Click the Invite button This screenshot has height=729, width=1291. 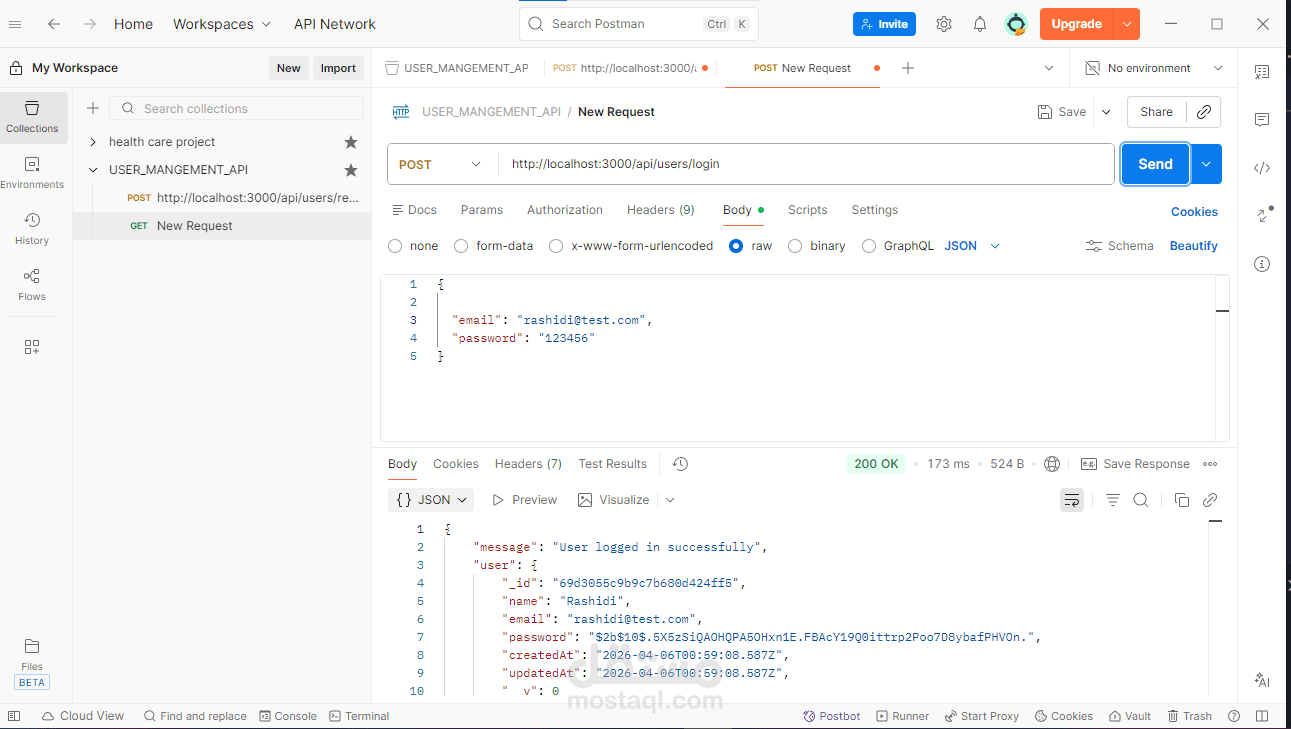click(x=884, y=24)
